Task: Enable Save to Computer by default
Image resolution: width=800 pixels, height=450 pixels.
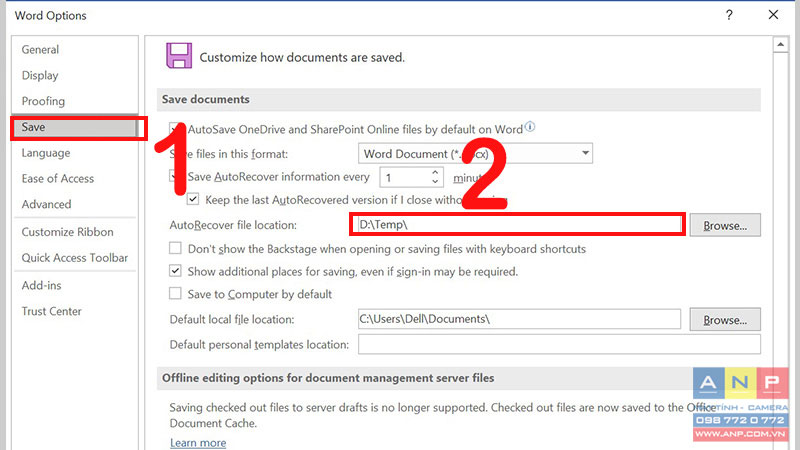Action: coord(175,293)
